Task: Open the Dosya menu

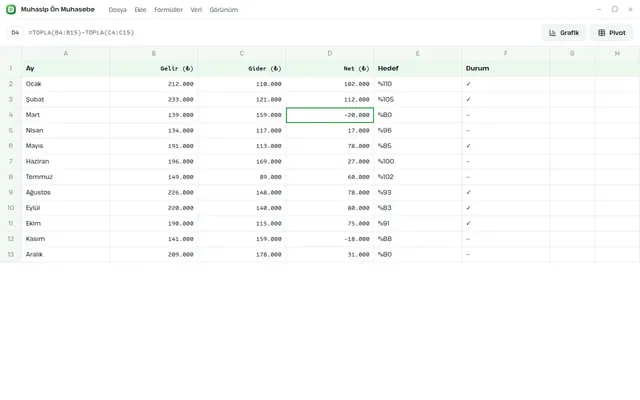Action: point(118,9)
